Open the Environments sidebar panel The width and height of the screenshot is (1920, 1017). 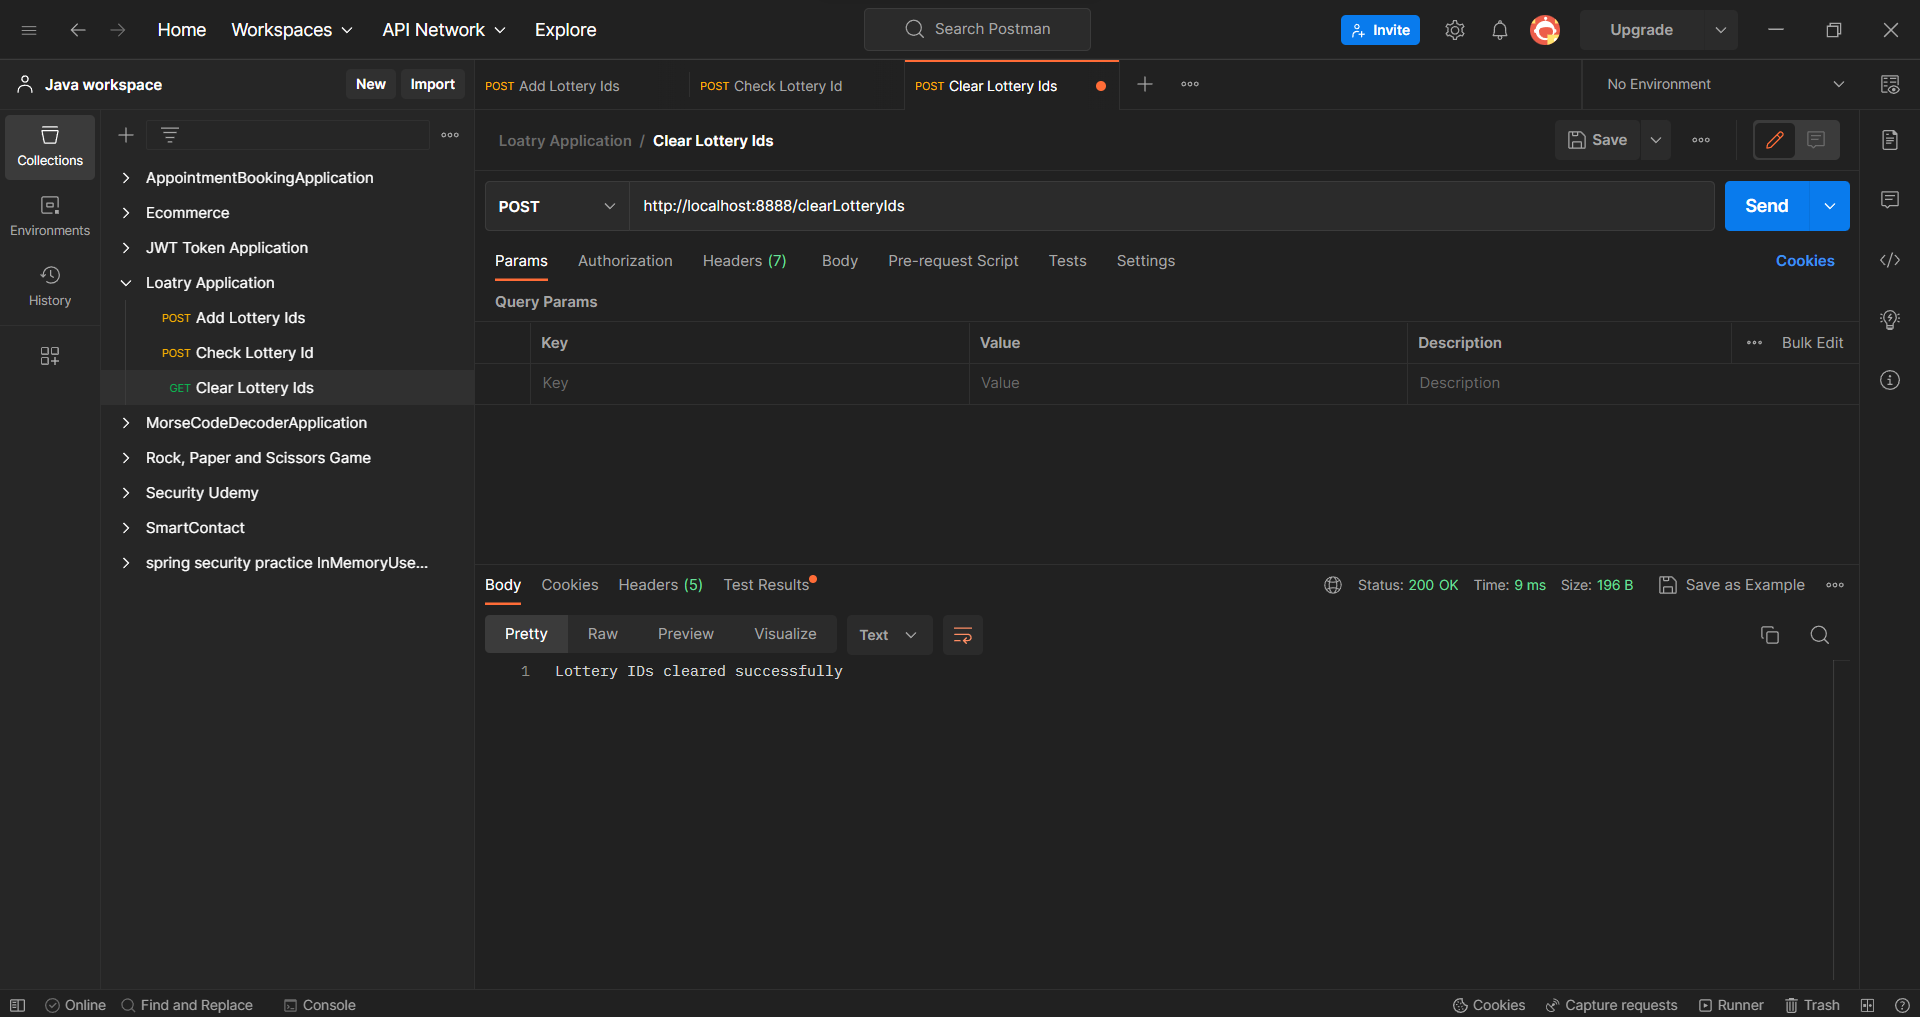coord(49,214)
